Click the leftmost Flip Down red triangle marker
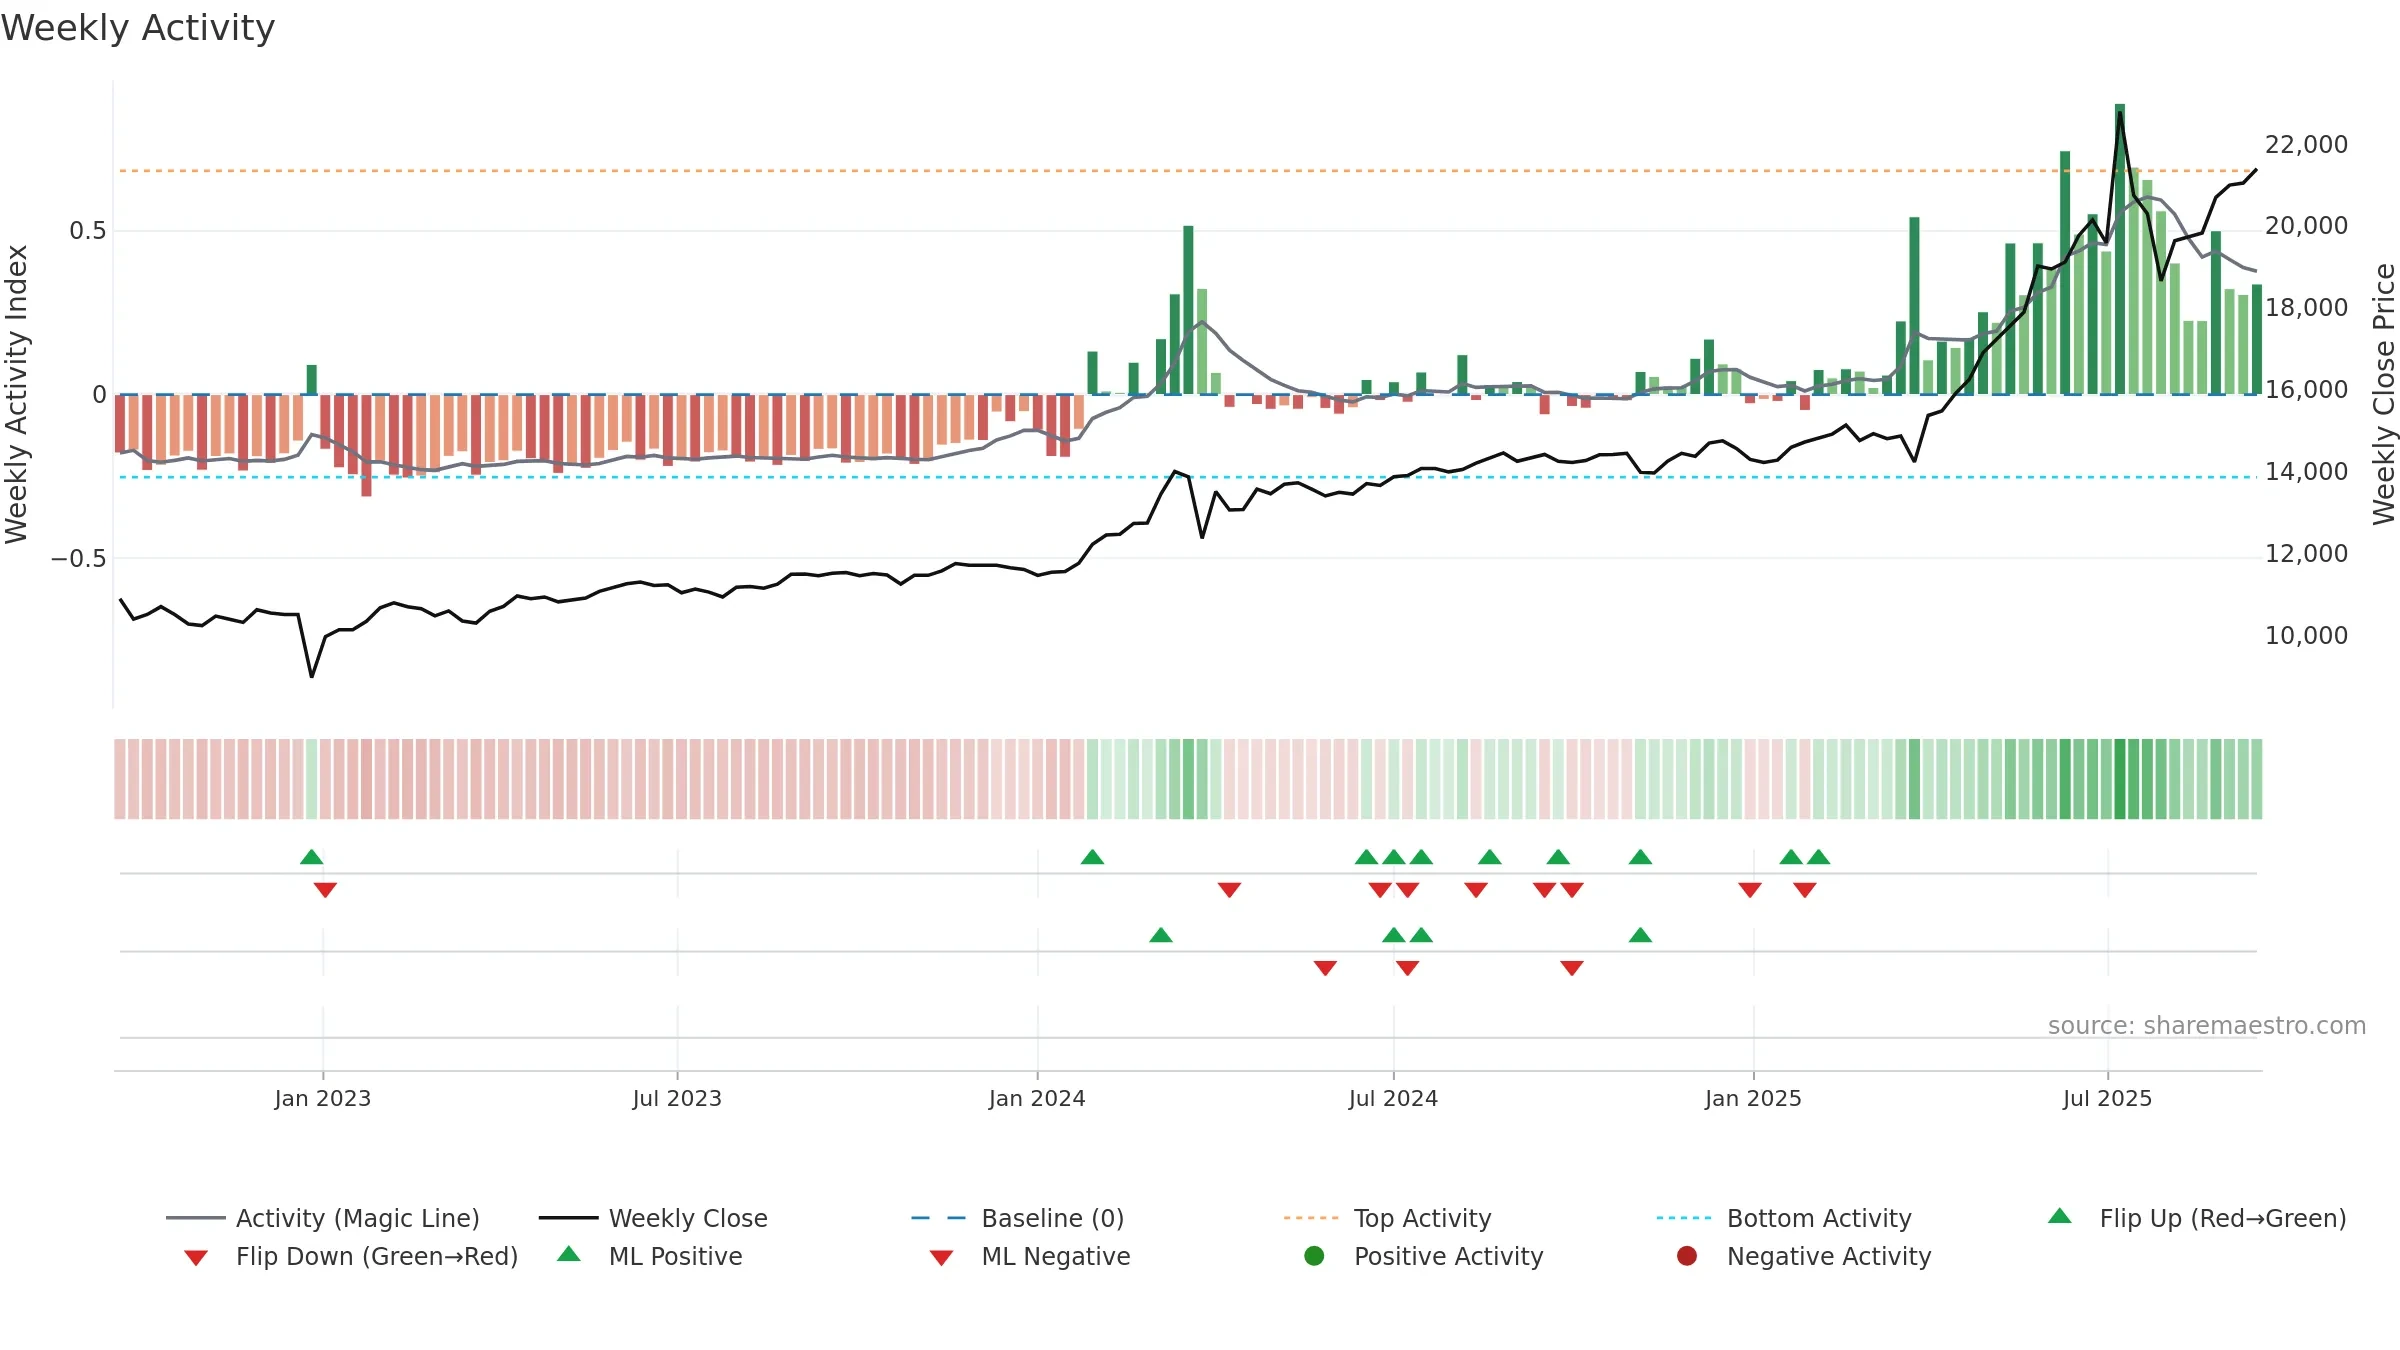This screenshot has width=2400, height=1350. pyautogui.click(x=325, y=889)
